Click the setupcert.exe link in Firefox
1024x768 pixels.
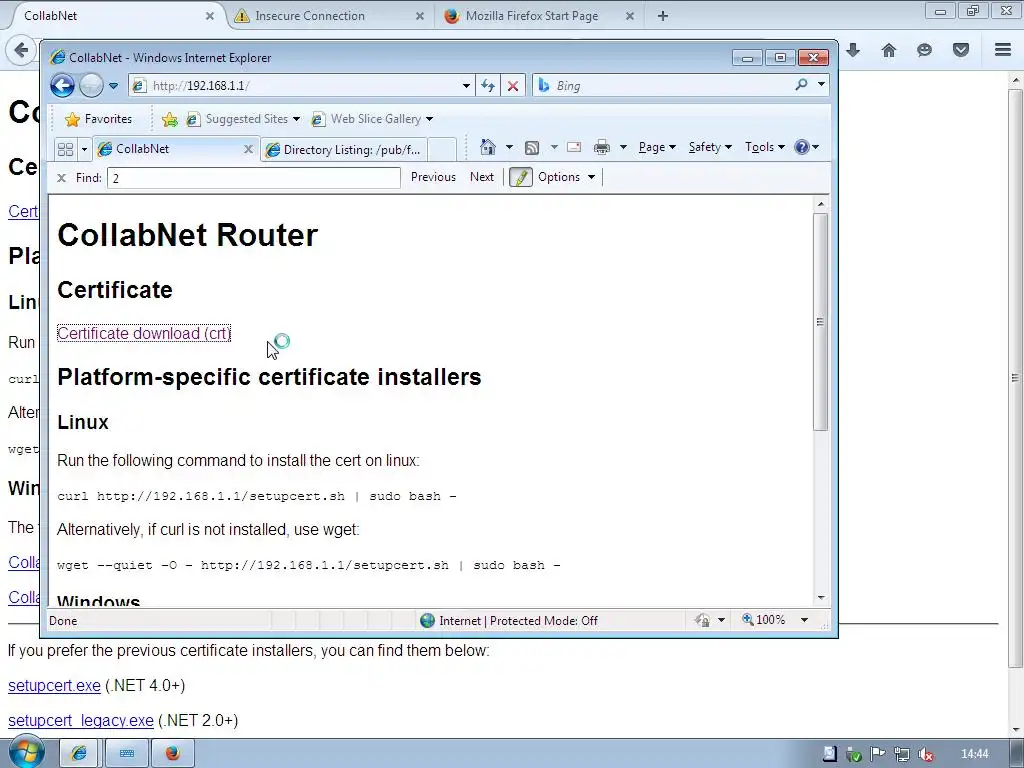(x=54, y=686)
